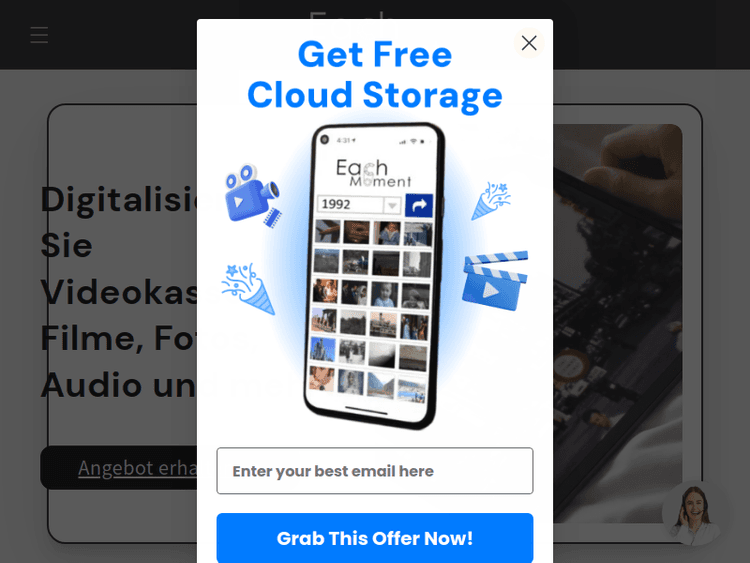Click the EachMoment logo on phone

tap(373, 173)
